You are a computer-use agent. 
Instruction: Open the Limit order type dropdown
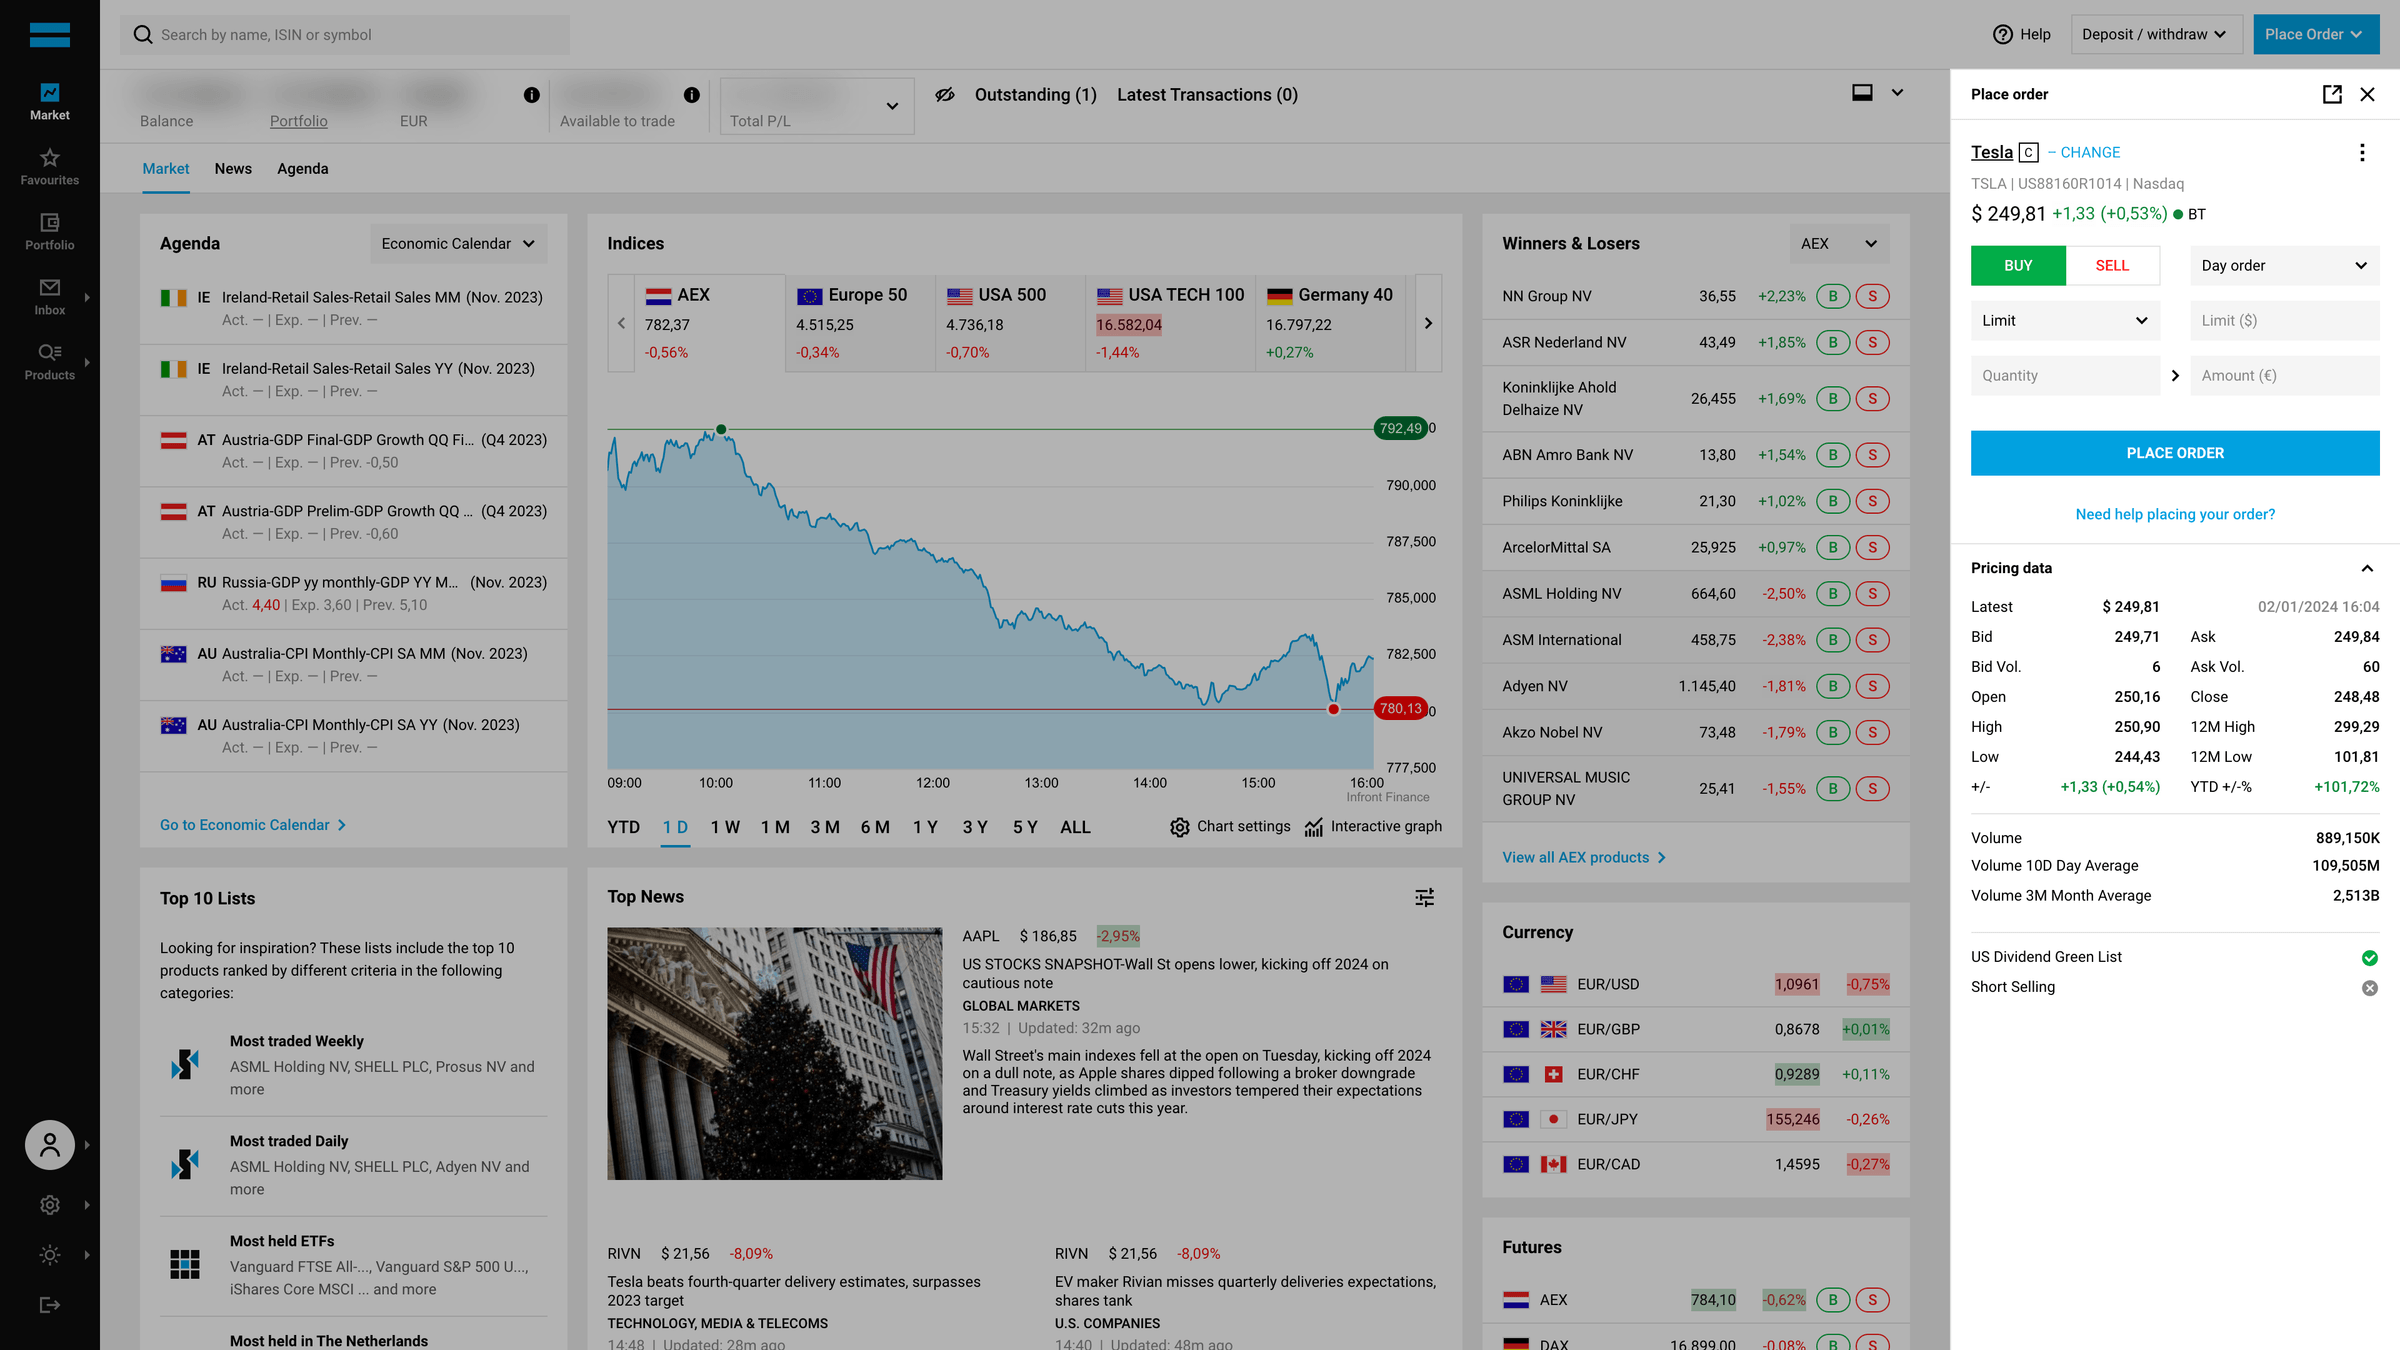[x=2065, y=321]
